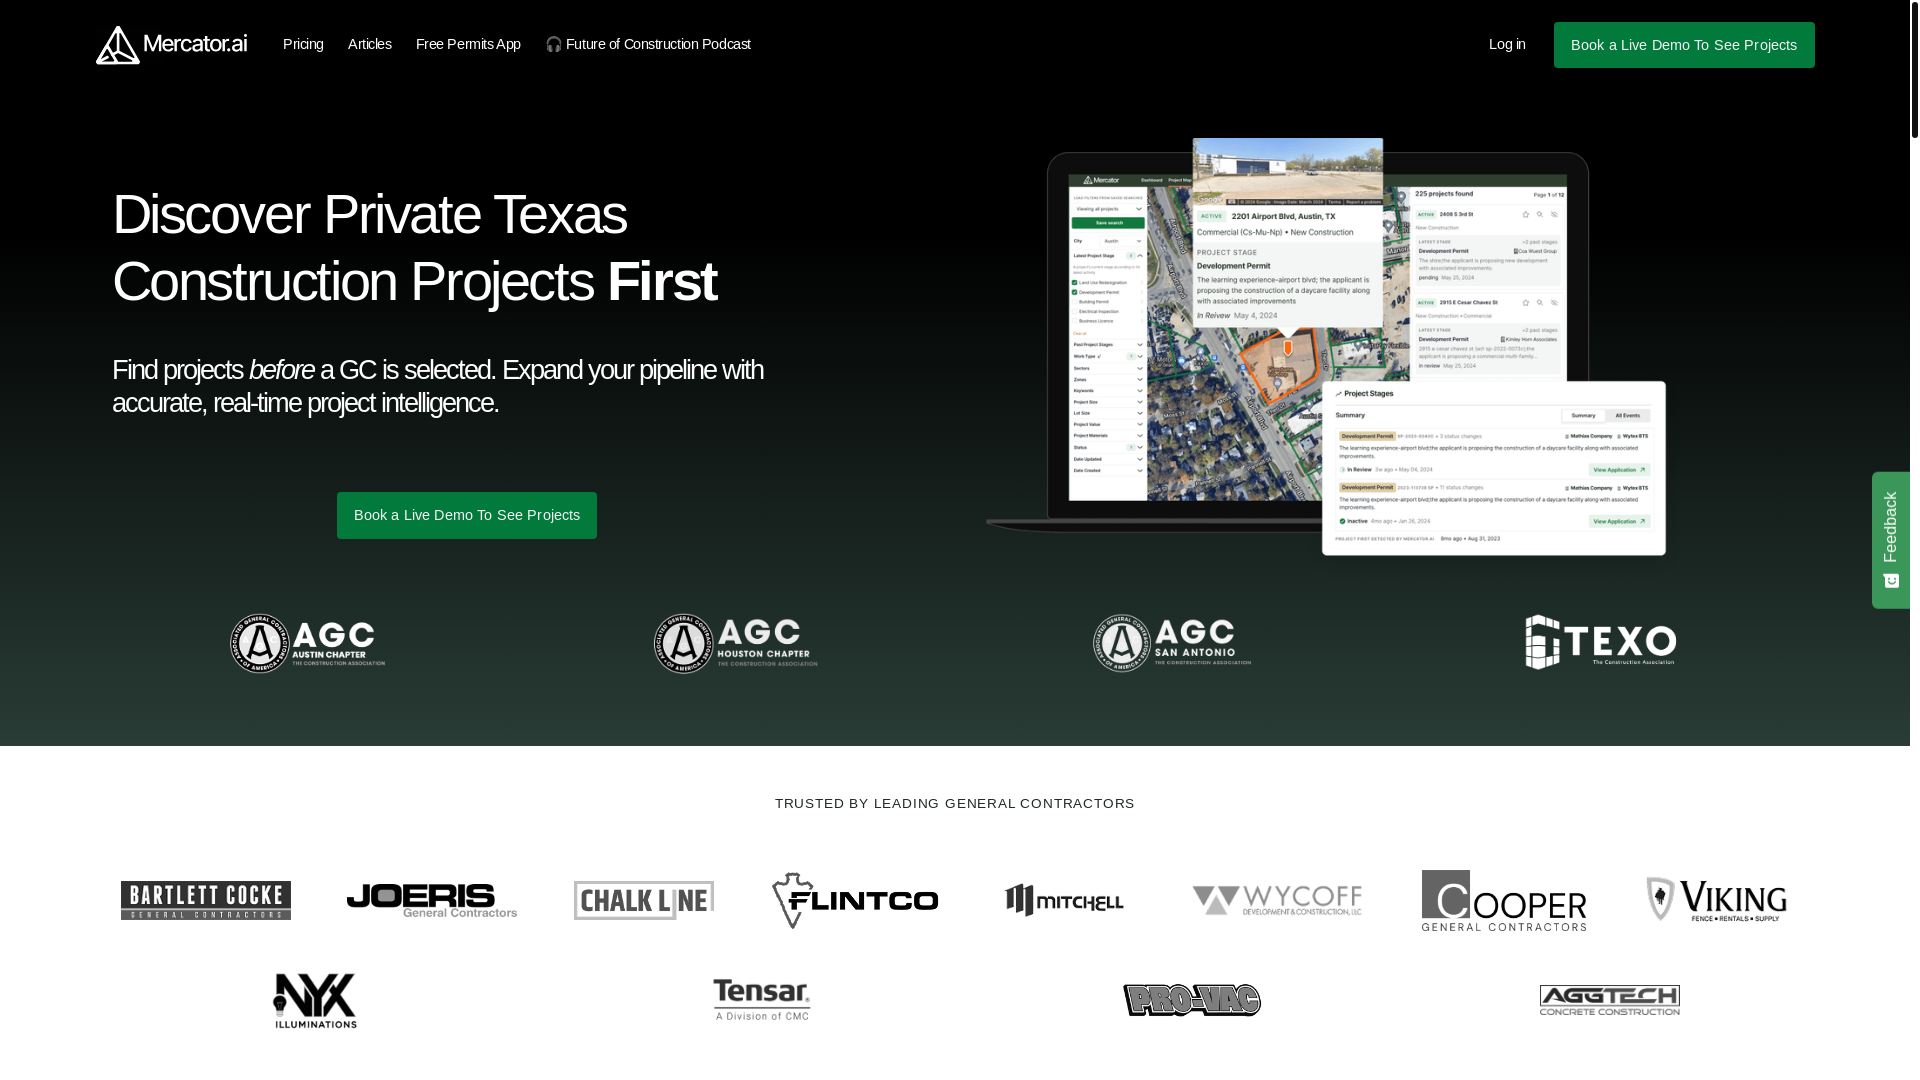Screen dimensions: 1920x1080
Task: Click the AggTech Concrete Construction logo
Action: click(1610, 1000)
